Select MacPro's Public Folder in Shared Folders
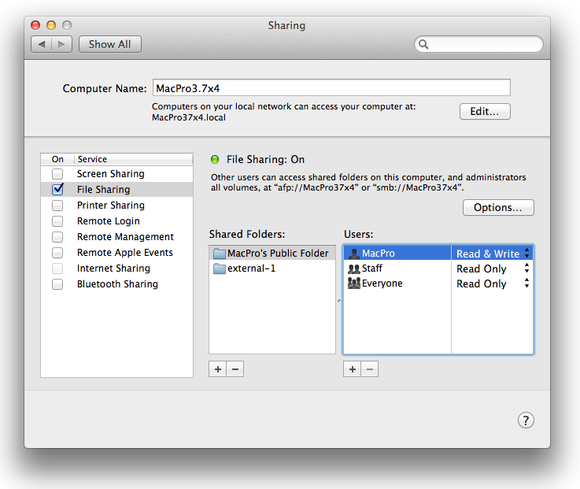 pos(272,253)
